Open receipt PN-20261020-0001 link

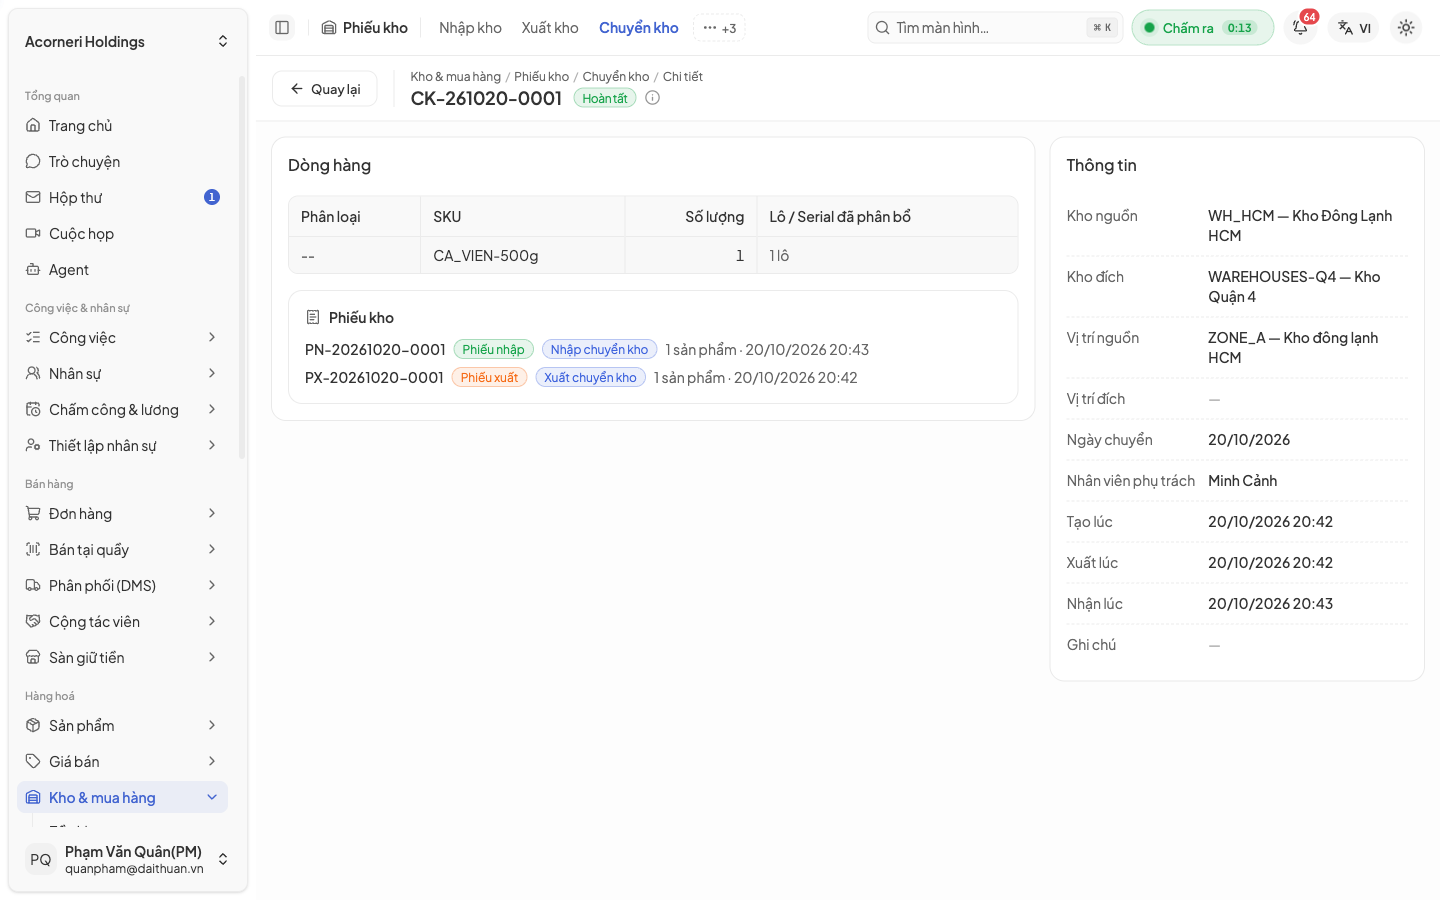coord(375,350)
